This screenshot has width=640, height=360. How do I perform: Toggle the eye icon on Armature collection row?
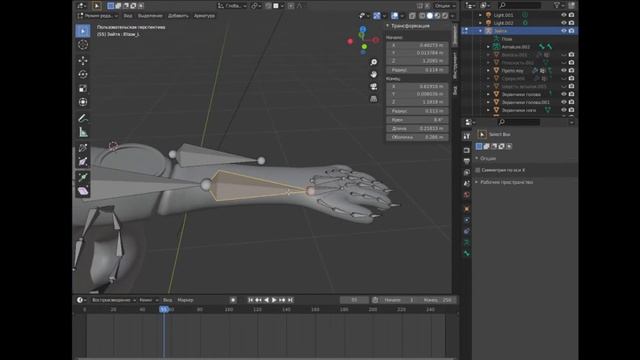tap(564, 31)
